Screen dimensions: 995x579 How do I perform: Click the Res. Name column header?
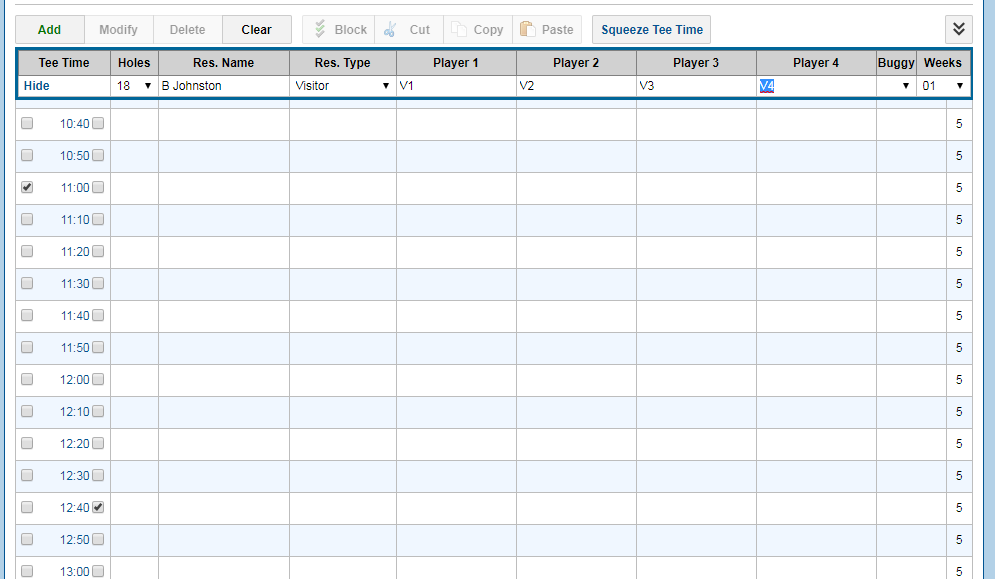point(224,63)
